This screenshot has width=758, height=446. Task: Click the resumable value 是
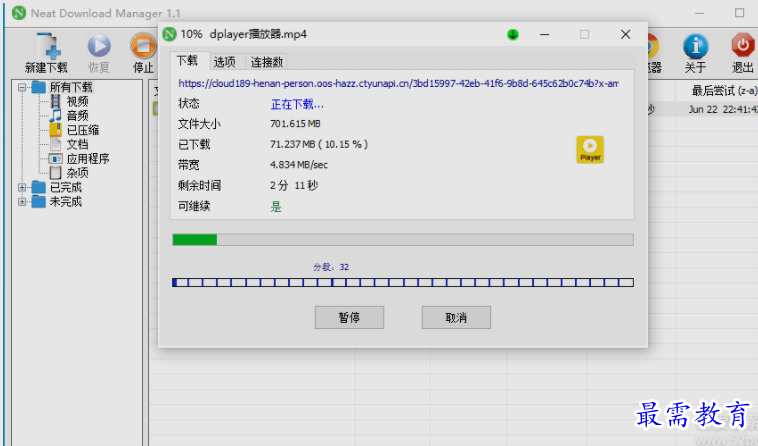point(276,207)
